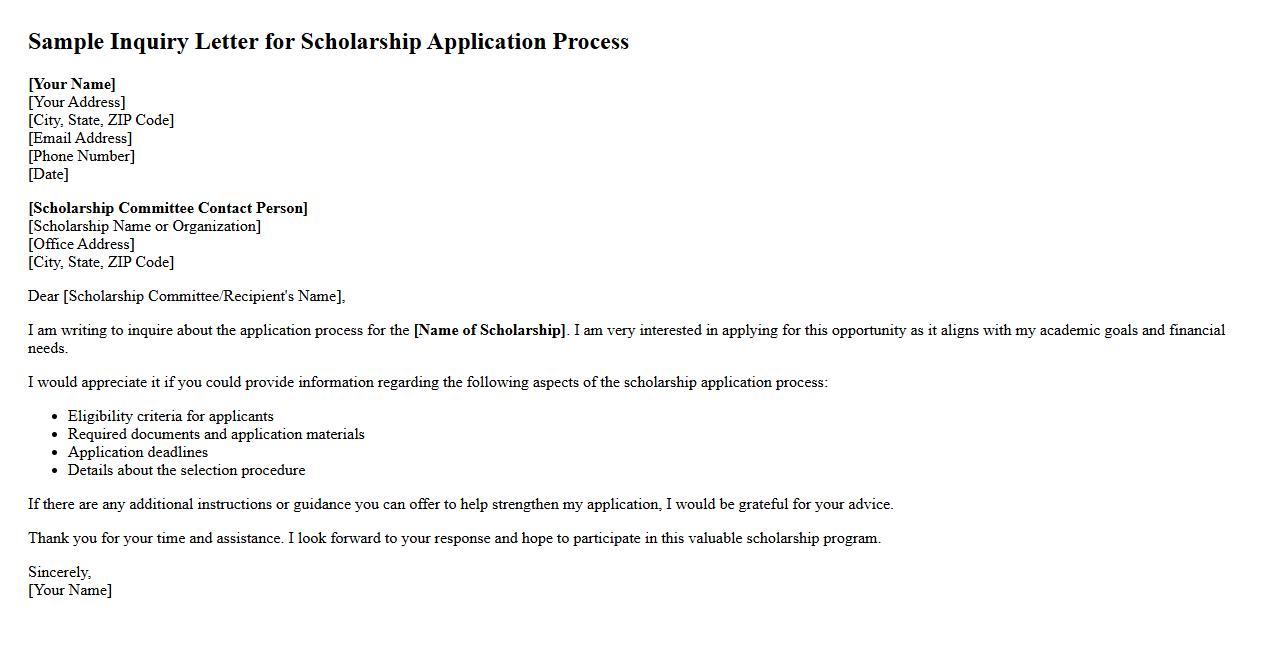Click the sentence starting 'If there are any additional'
Screen dimensions: 1278x650
tap(460, 504)
